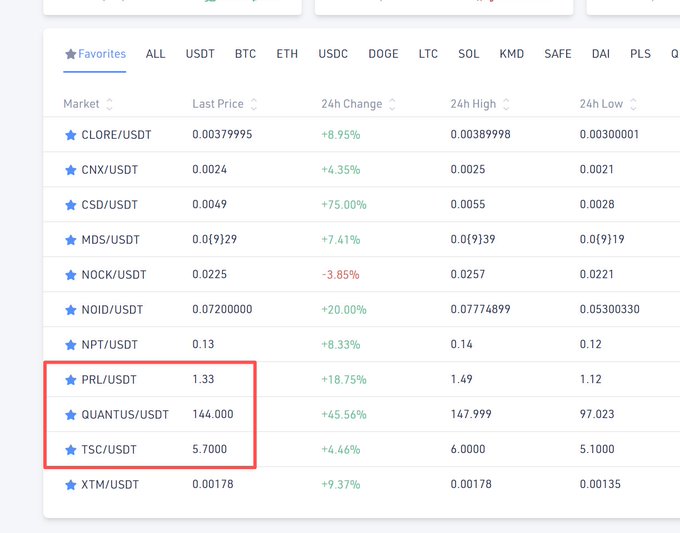Click the star beside PRL/USDT

click(71, 380)
